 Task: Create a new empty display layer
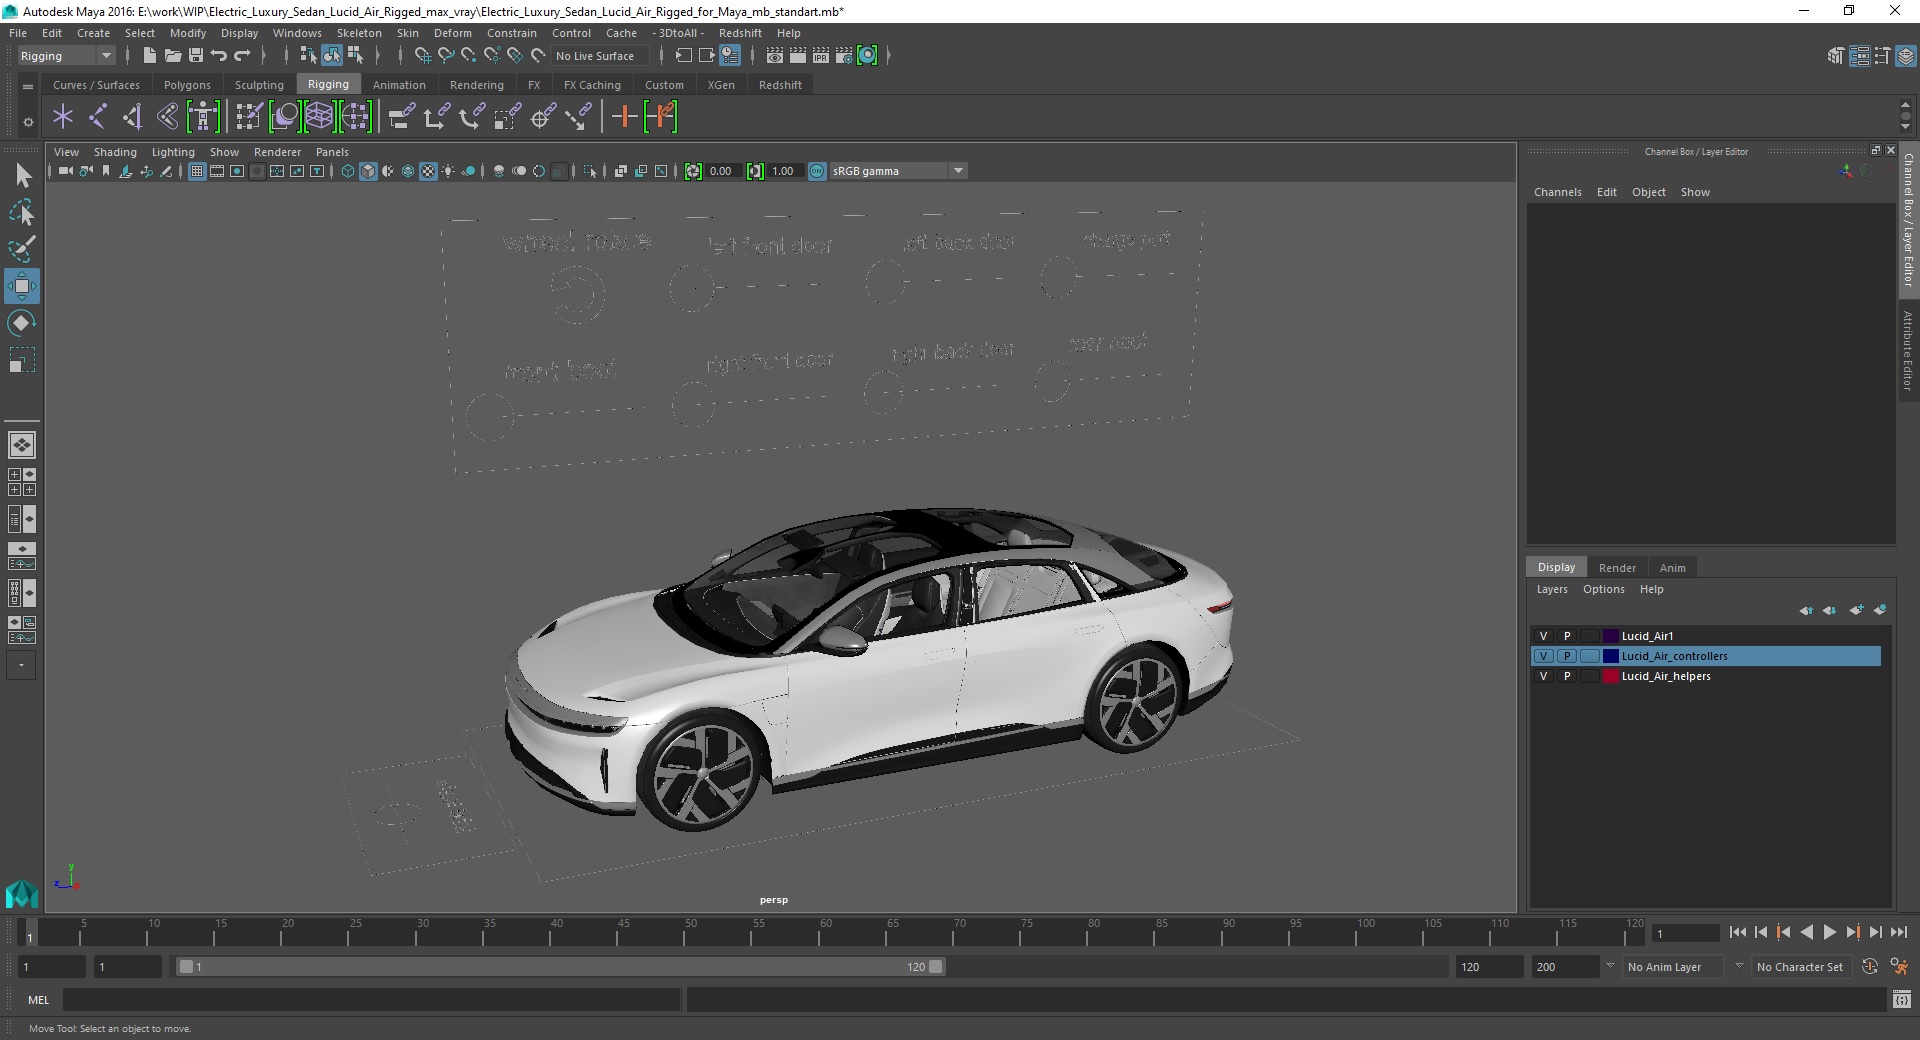(1857, 610)
